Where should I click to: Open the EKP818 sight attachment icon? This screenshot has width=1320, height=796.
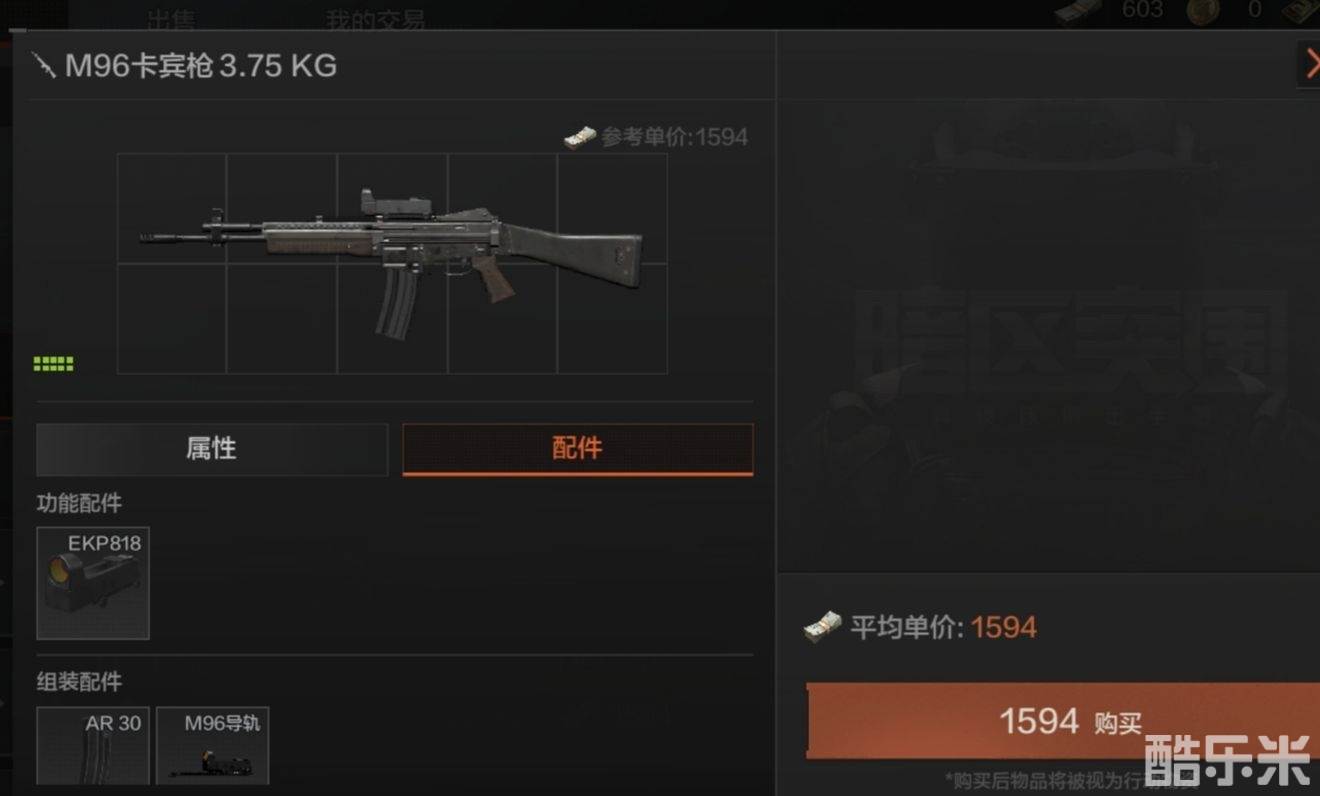tap(93, 583)
